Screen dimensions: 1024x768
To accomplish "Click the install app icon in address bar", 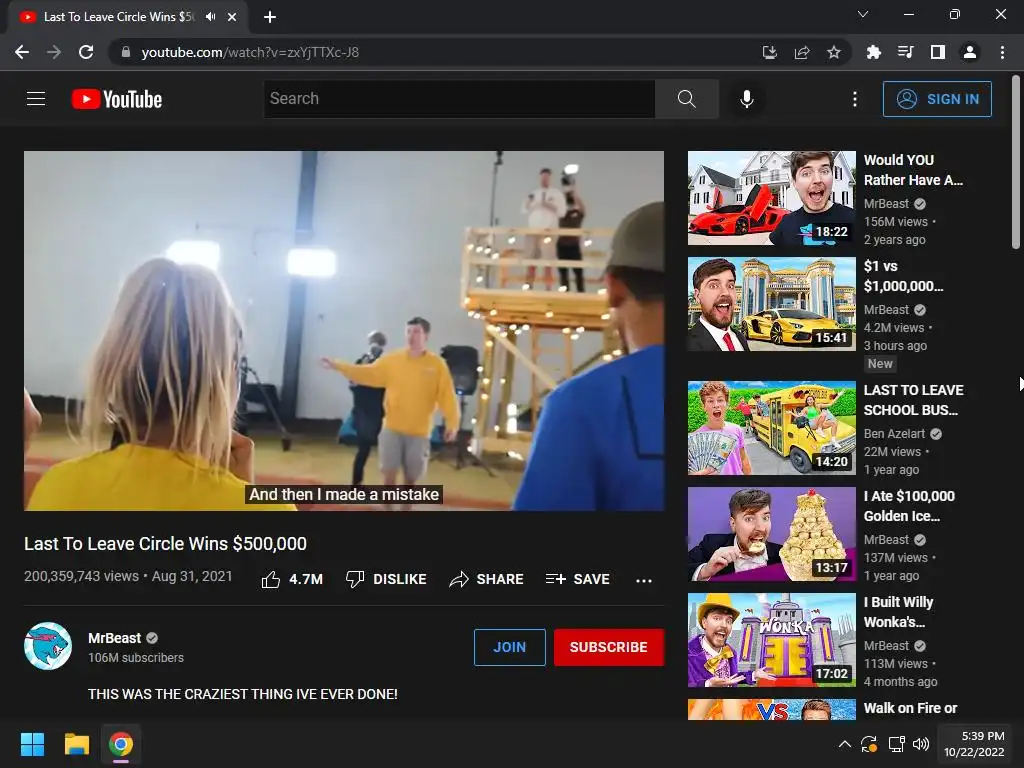I will pyautogui.click(x=770, y=52).
